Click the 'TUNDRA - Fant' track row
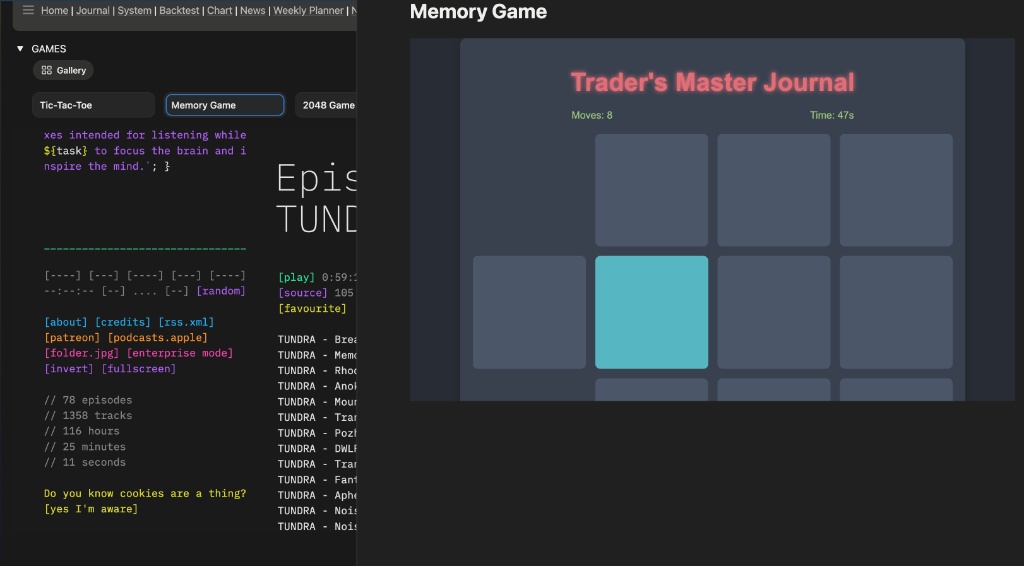The image size is (1024, 566). (x=317, y=480)
